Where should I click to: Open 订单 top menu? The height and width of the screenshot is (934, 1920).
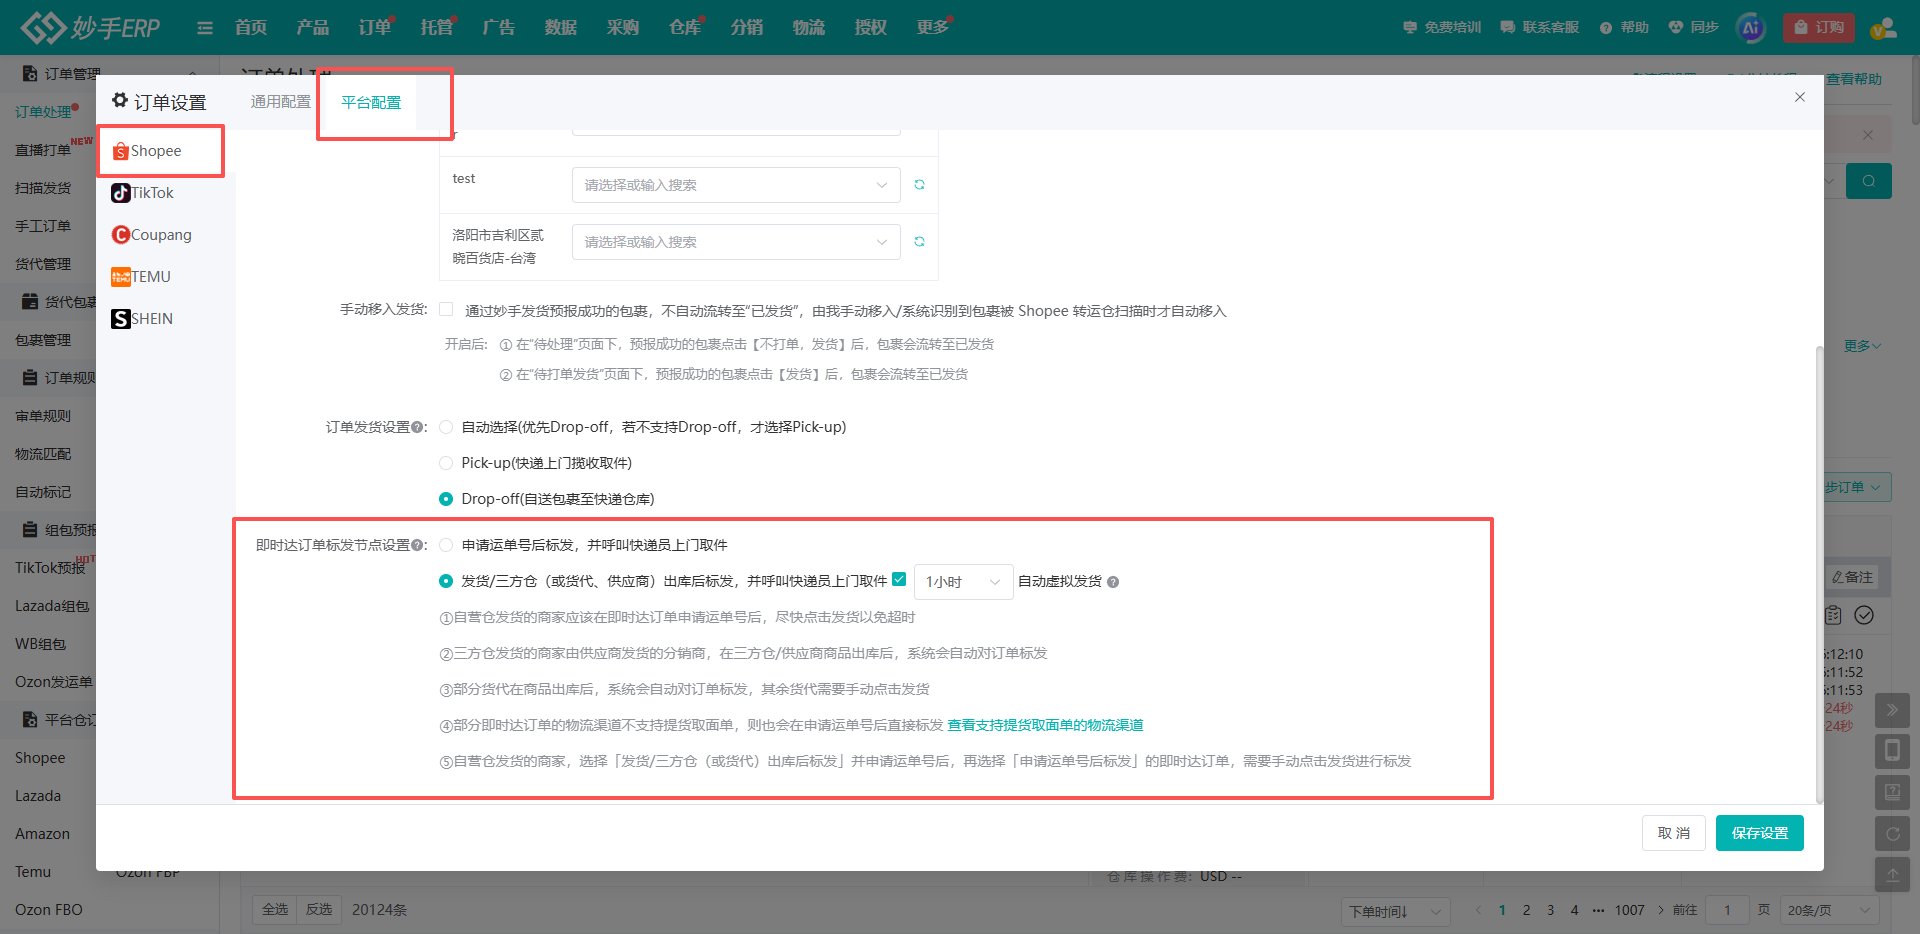(375, 28)
